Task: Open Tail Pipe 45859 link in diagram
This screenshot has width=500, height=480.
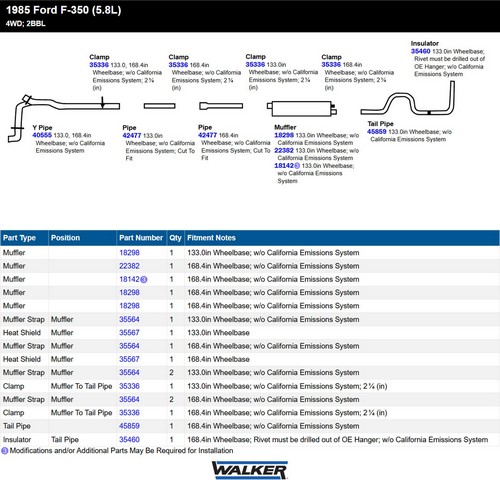Action: pos(377,132)
